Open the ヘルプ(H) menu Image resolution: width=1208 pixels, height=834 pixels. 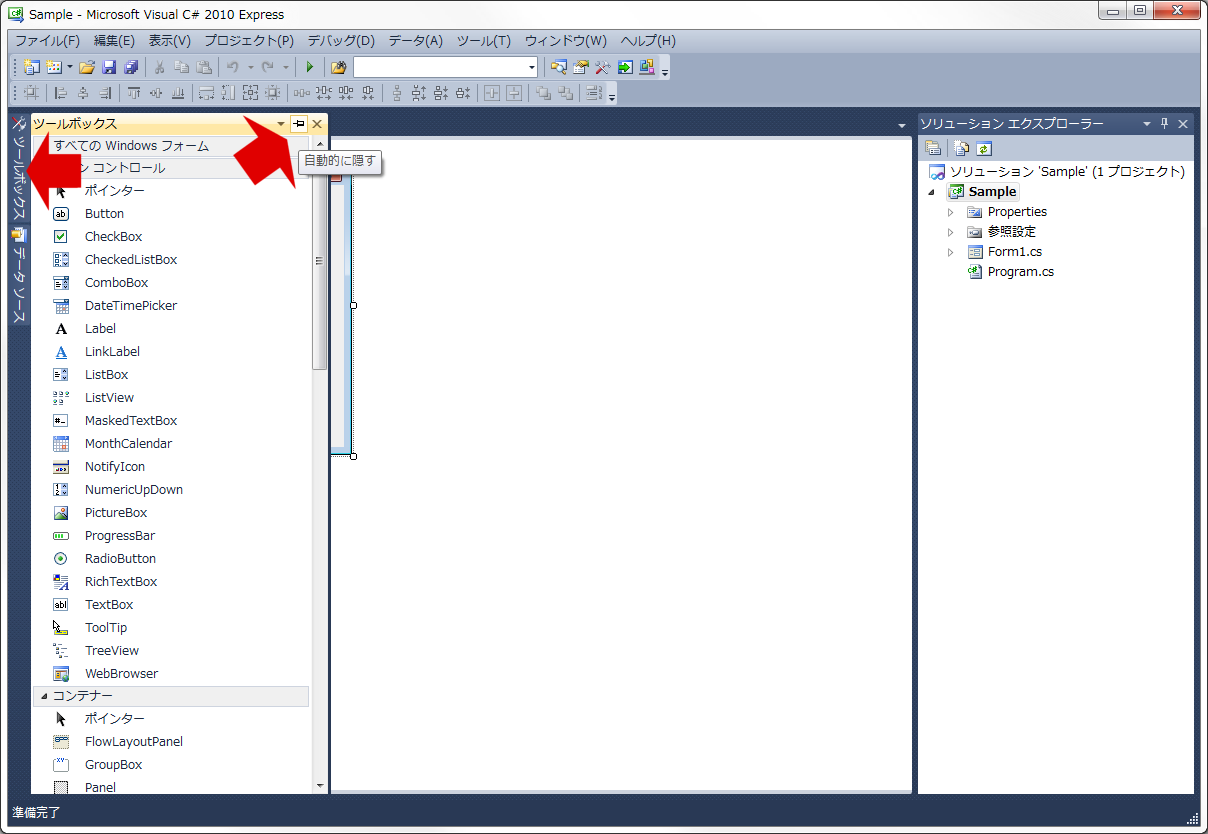[648, 41]
